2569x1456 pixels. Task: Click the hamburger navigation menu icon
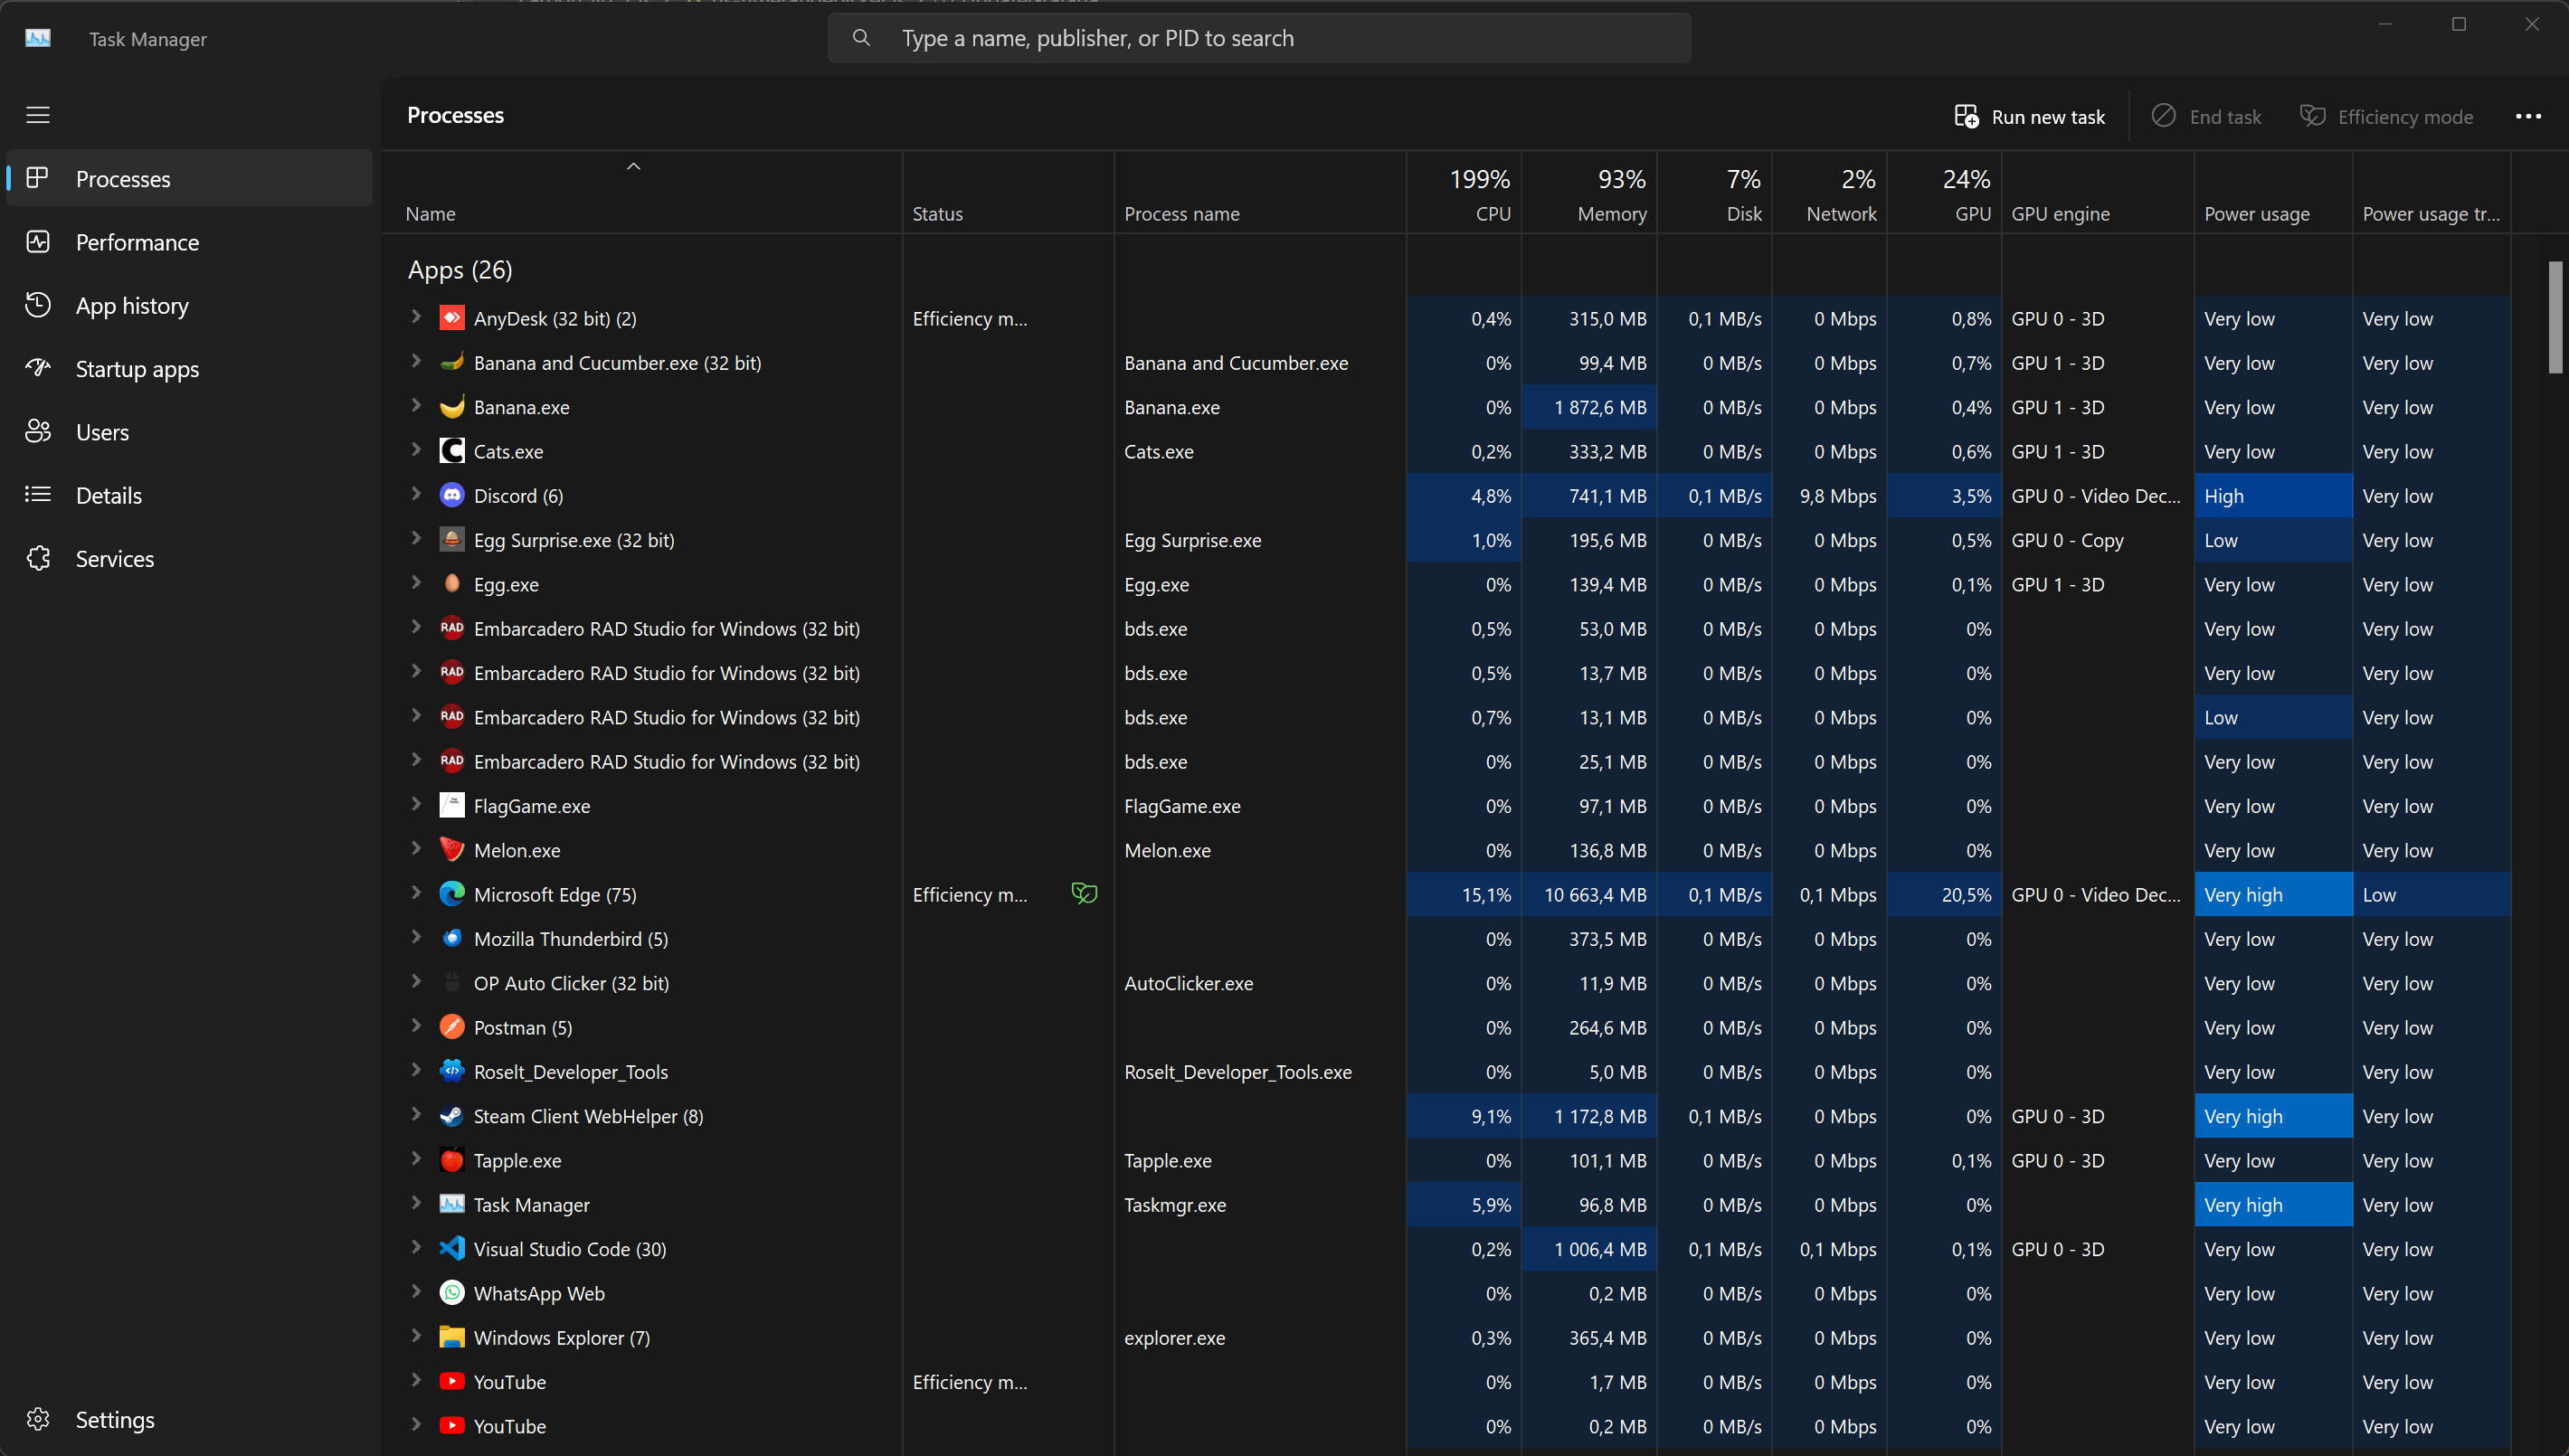(x=38, y=115)
